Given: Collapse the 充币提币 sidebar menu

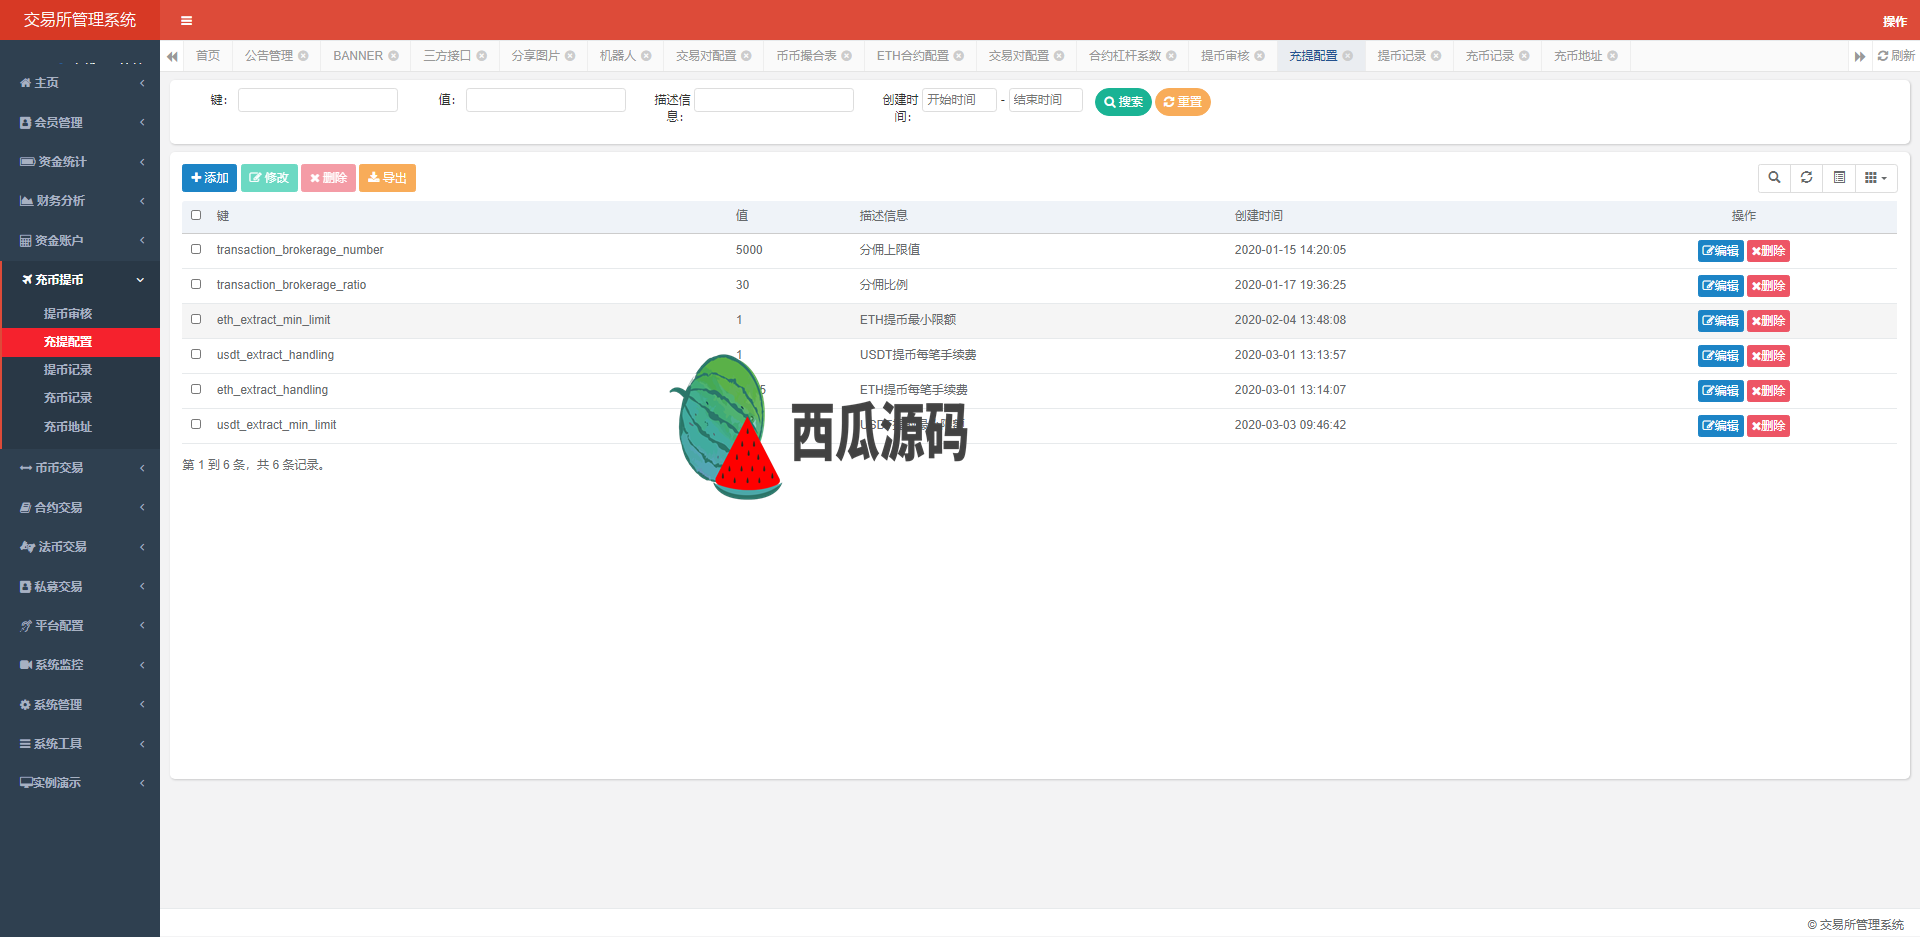Looking at the screenshot, I should [80, 280].
